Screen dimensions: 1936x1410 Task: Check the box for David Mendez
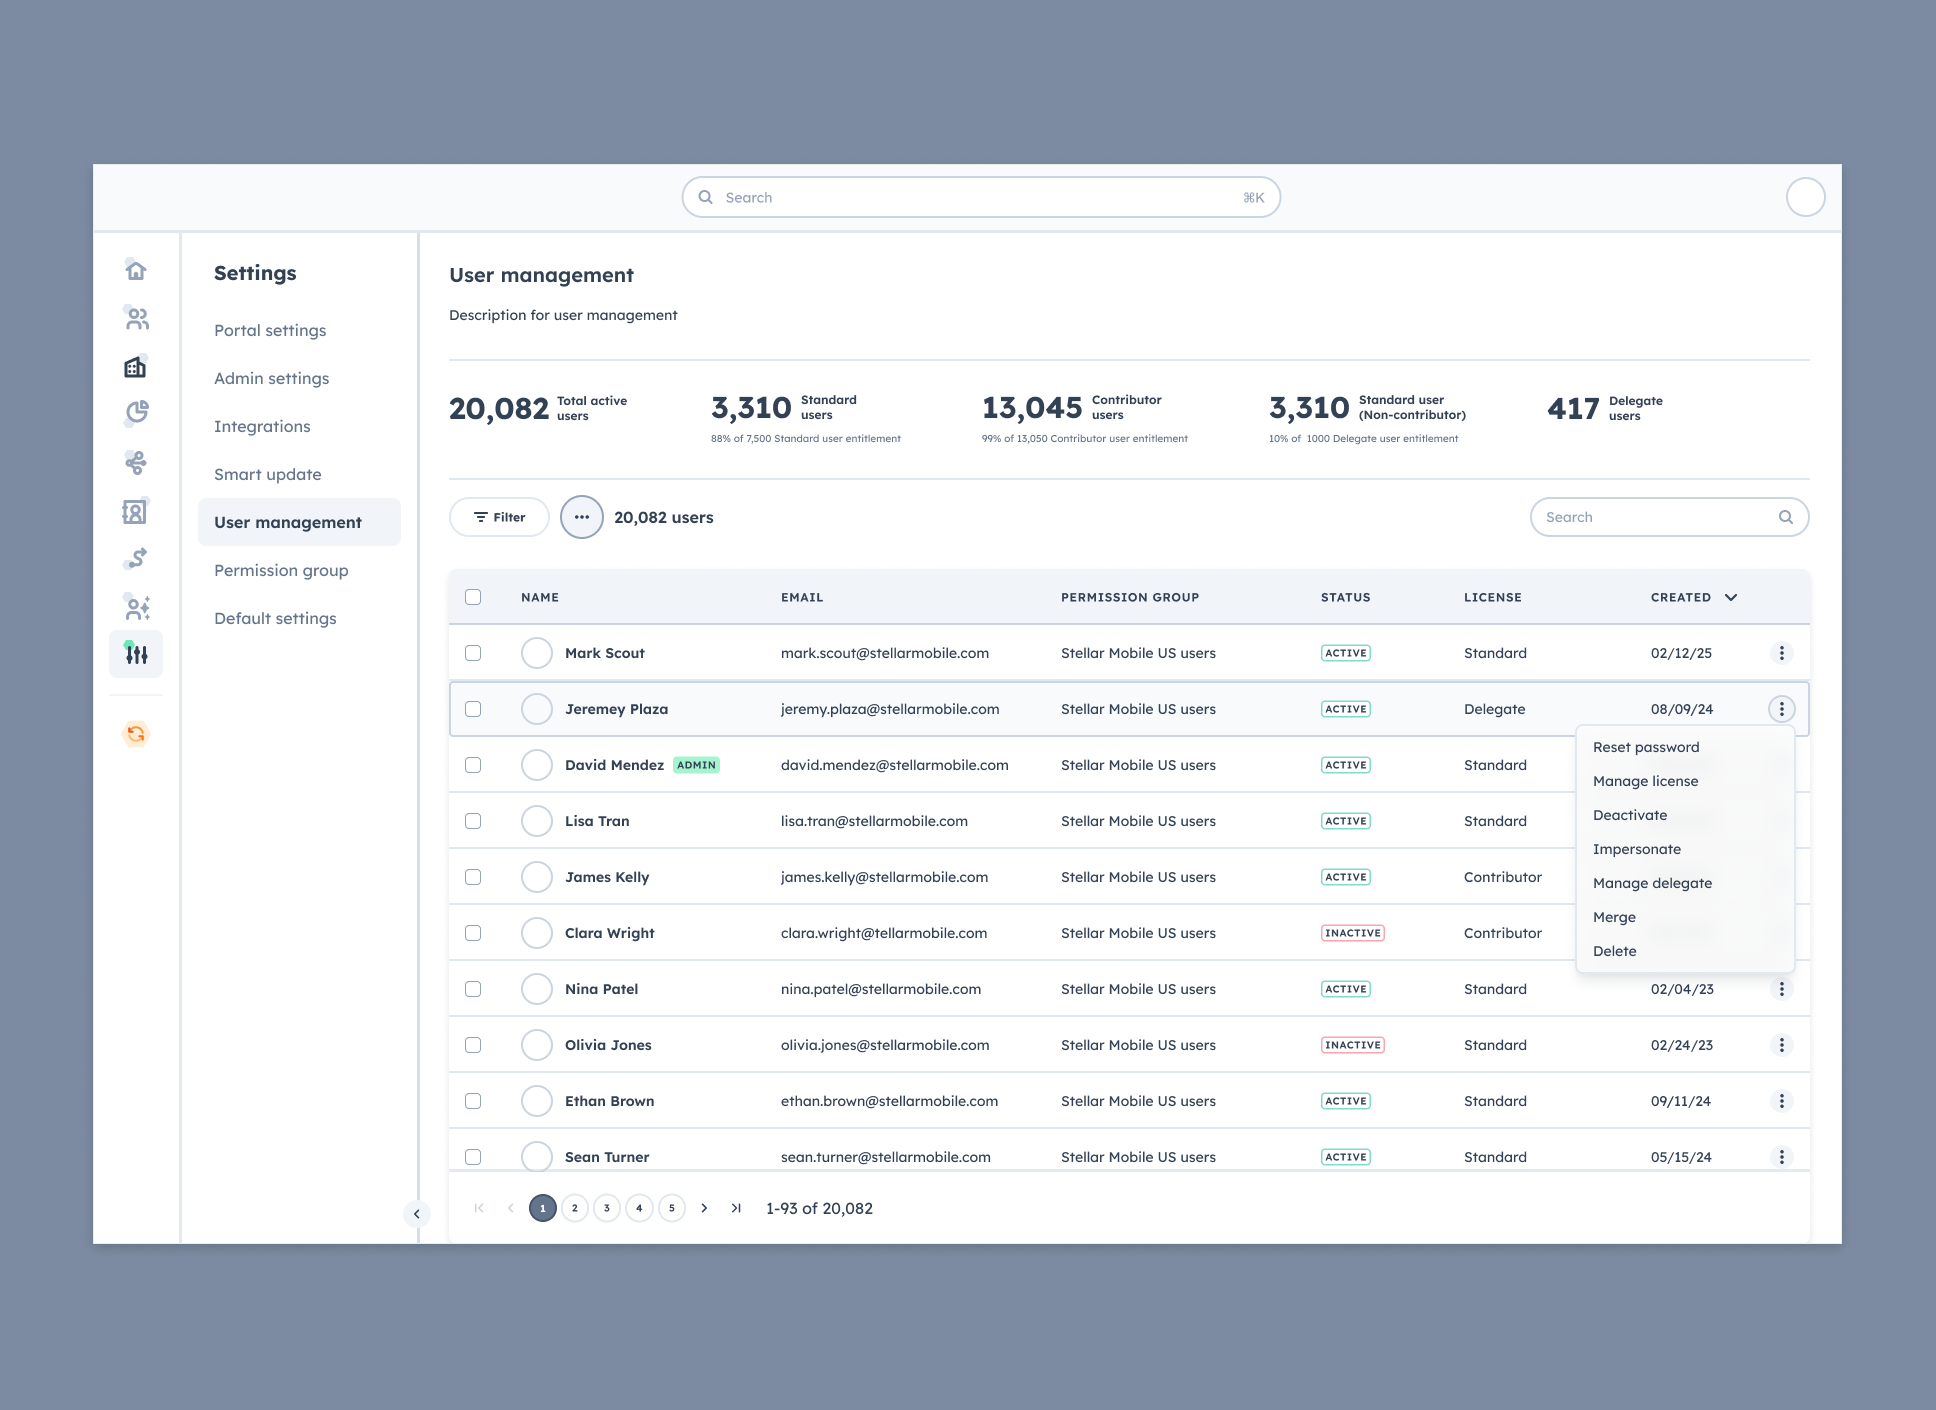(473, 765)
